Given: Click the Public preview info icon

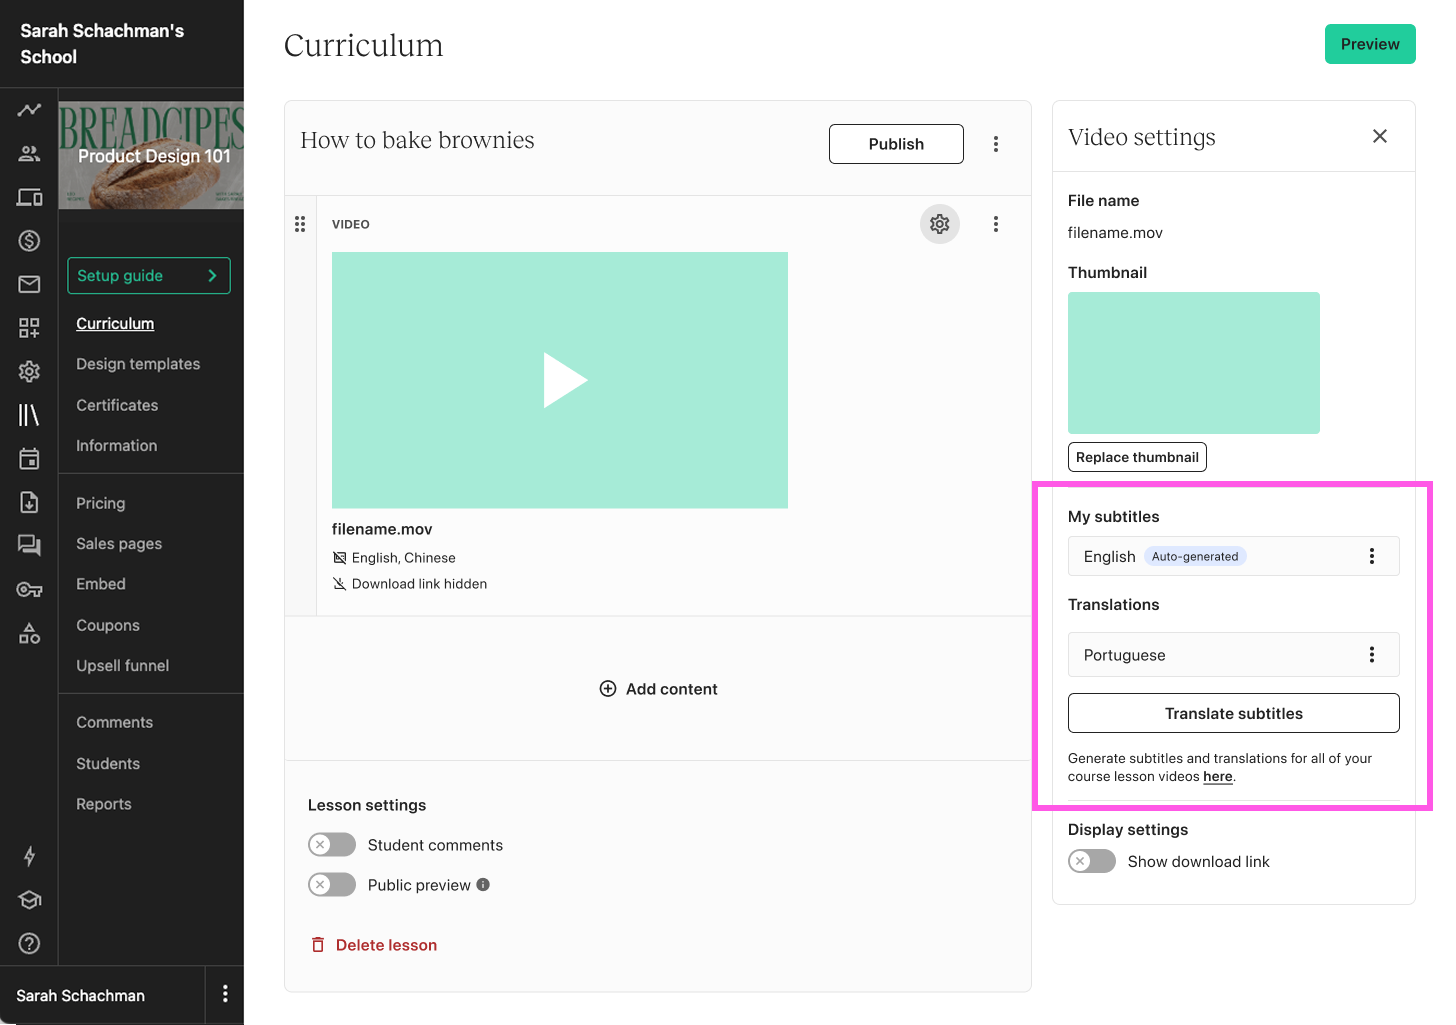Looking at the screenshot, I should pos(483,884).
